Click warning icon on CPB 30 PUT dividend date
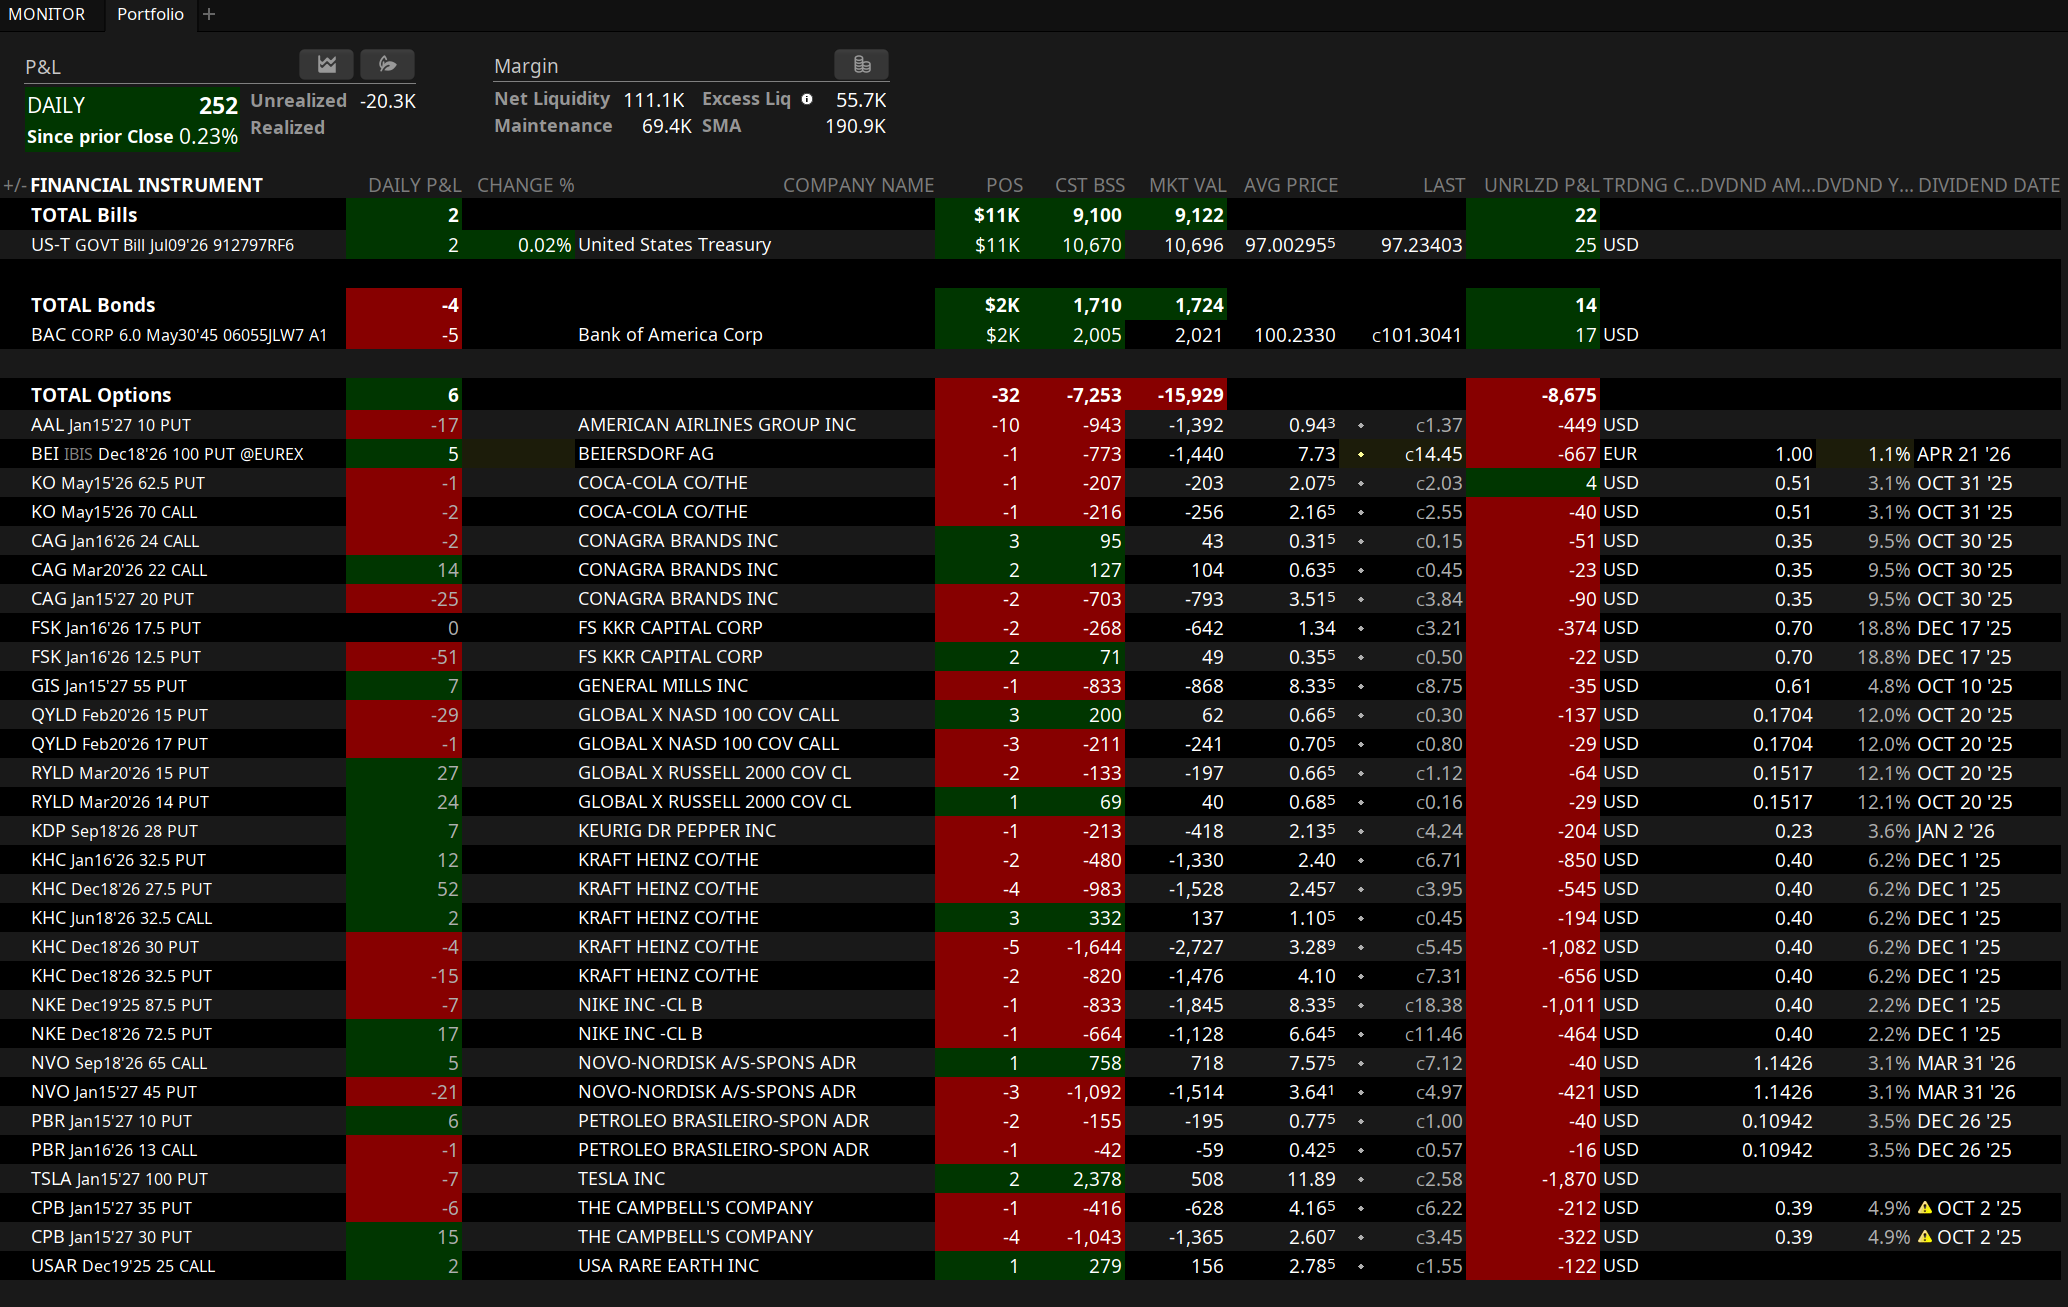Image resolution: width=2068 pixels, height=1307 pixels. click(x=1924, y=1237)
